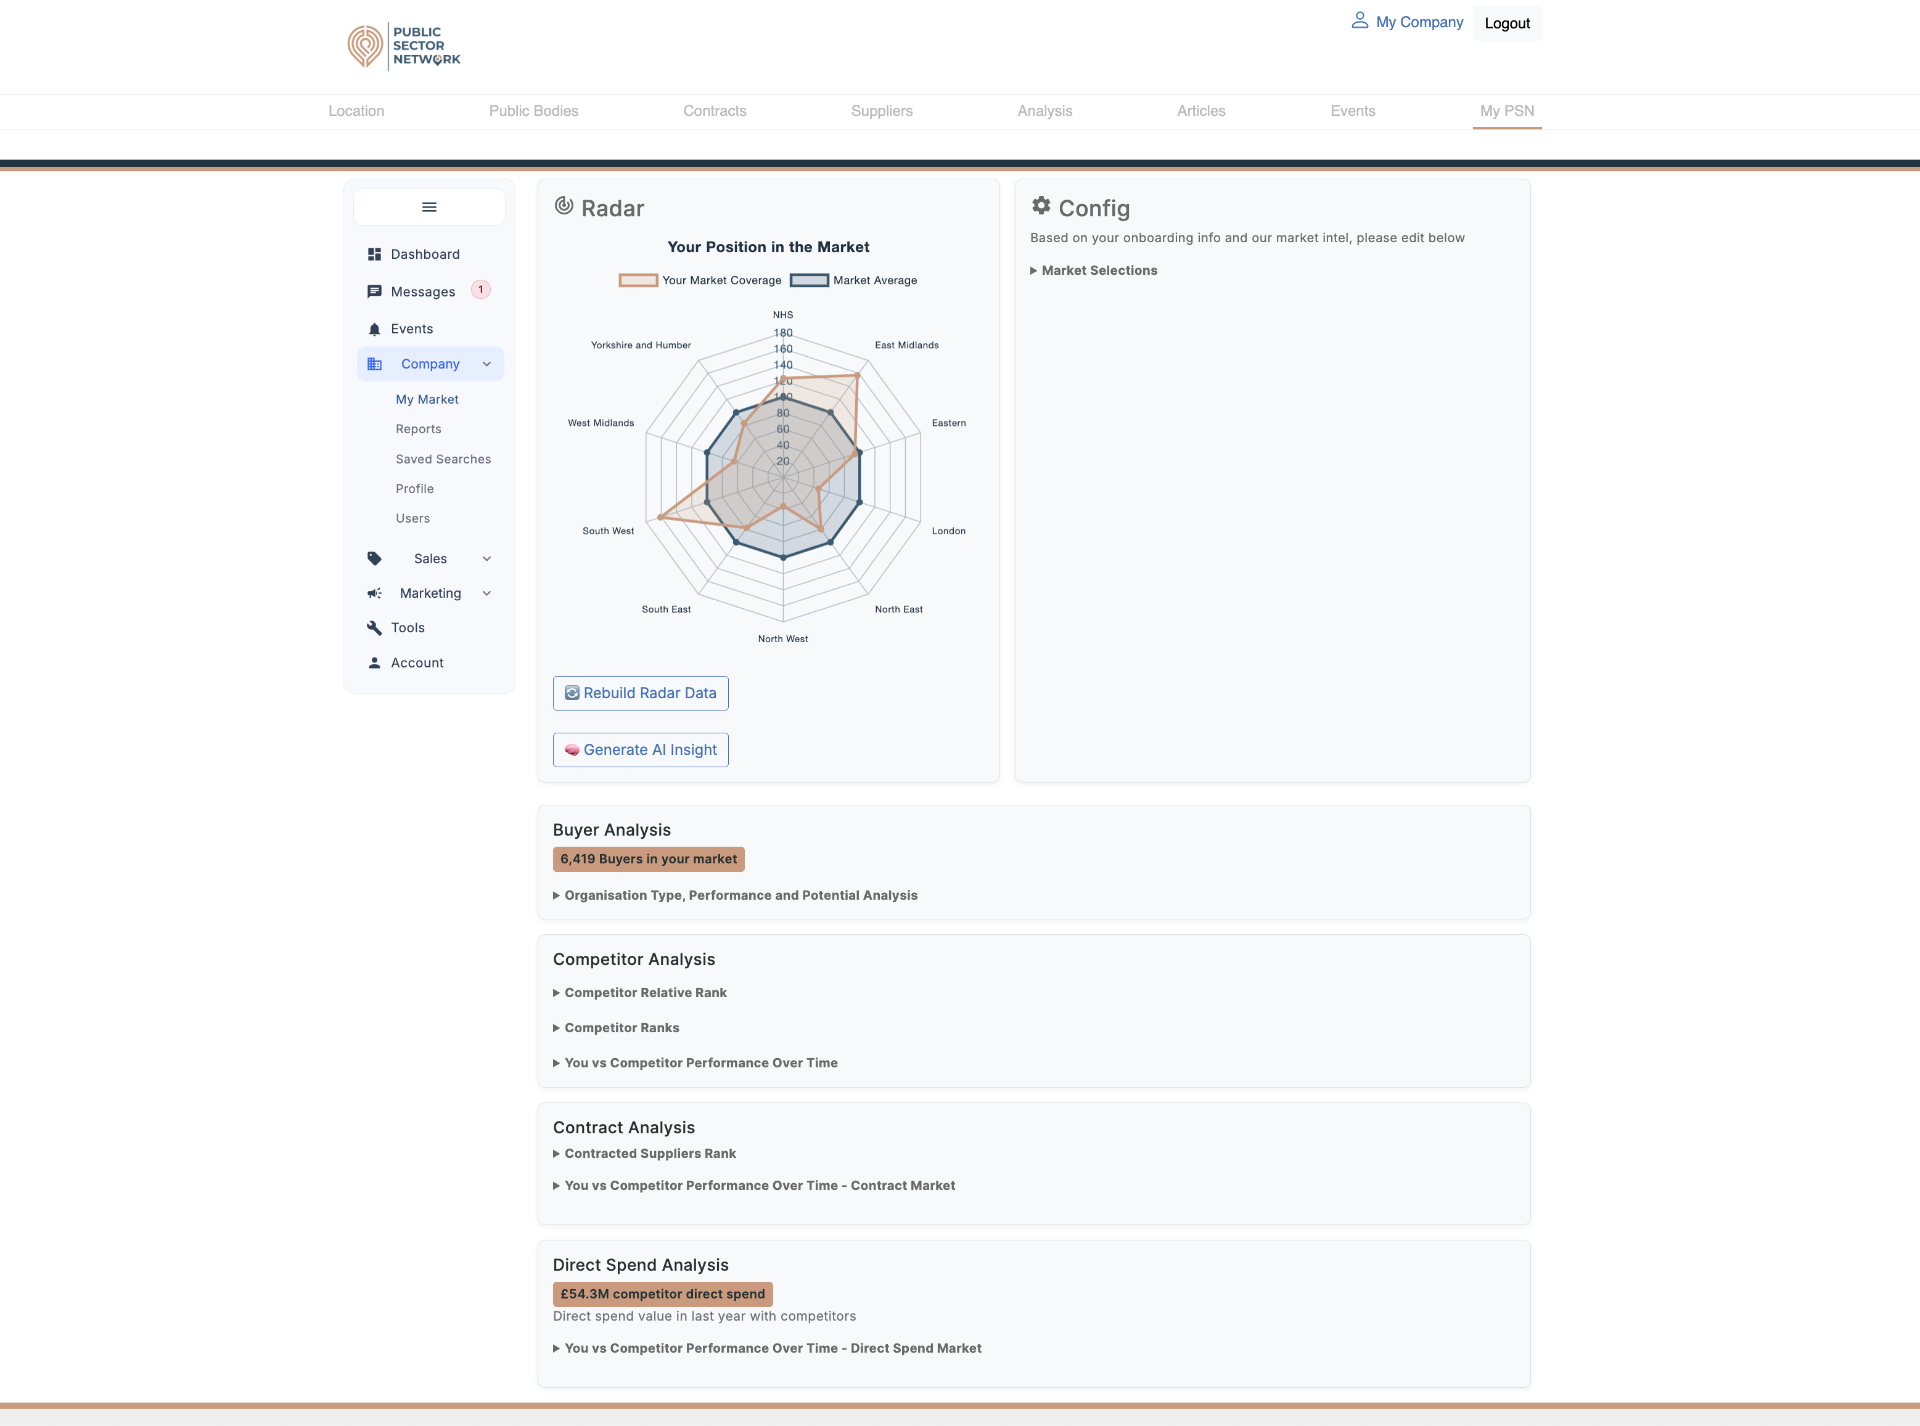The width and height of the screenshot is (1920, 1426).
Task: Open My Market in sidebar
Action: (x=427, y=400)
